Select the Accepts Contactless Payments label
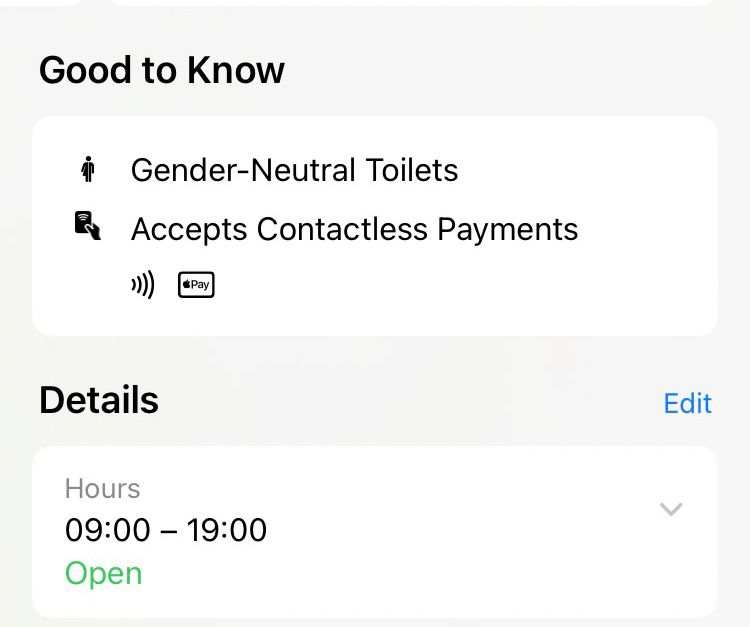 coord(354,230)
